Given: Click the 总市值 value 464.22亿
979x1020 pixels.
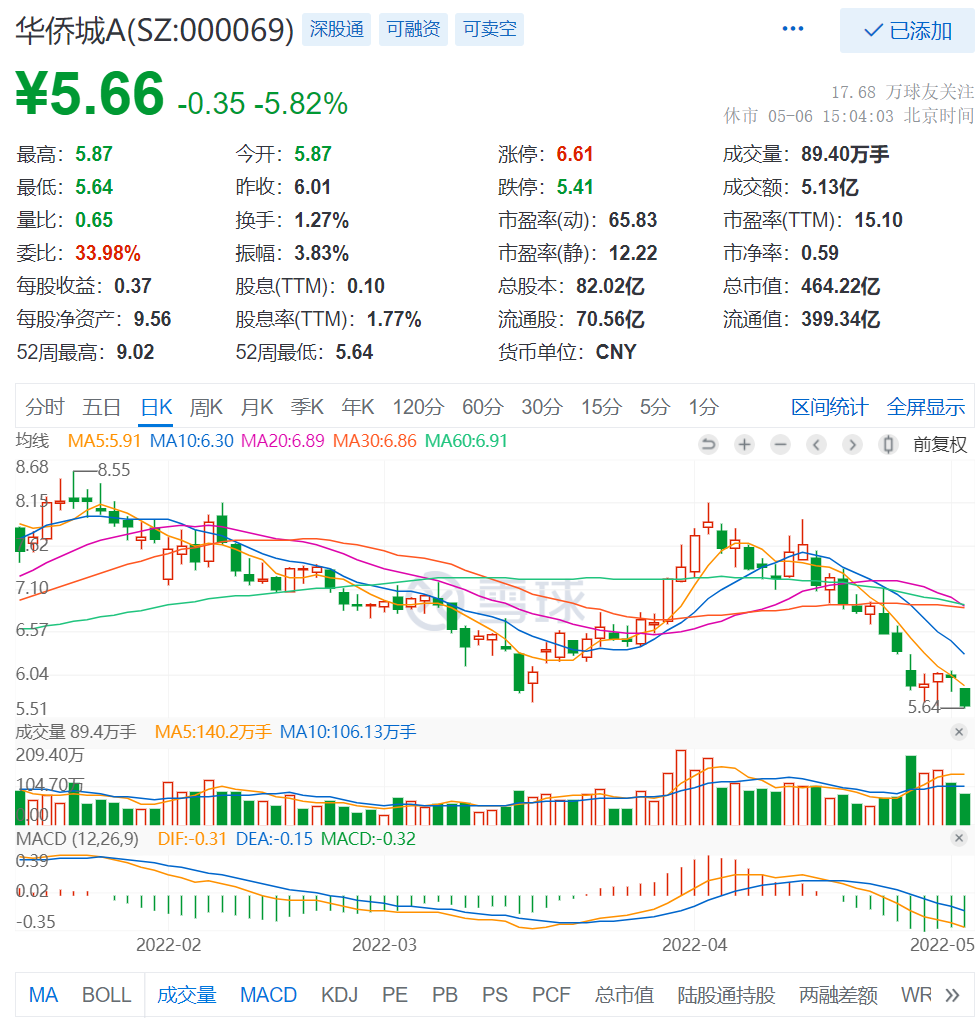Looking at the screenshot, I should 840,286.
